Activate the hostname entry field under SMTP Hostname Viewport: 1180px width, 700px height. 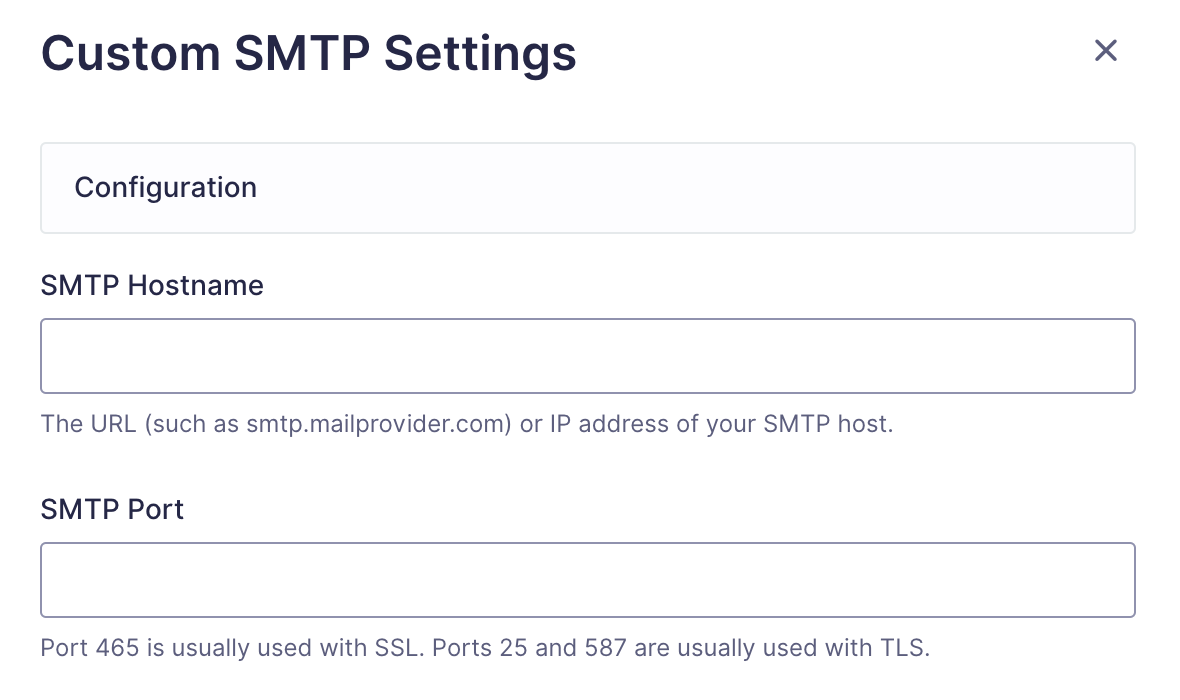[x=588, y=355]
